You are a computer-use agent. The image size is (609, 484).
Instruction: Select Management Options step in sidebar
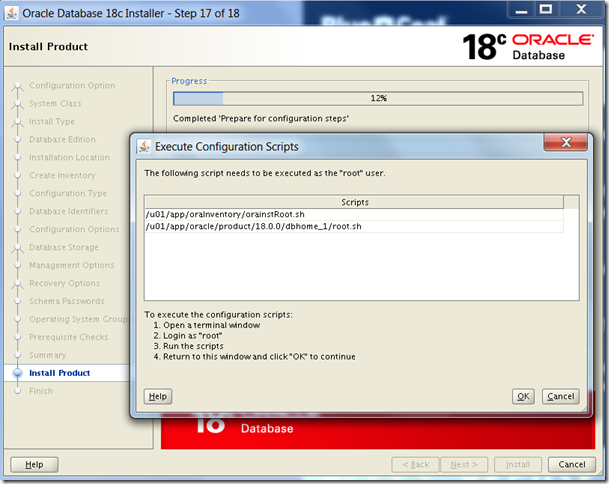coord(71,265)
